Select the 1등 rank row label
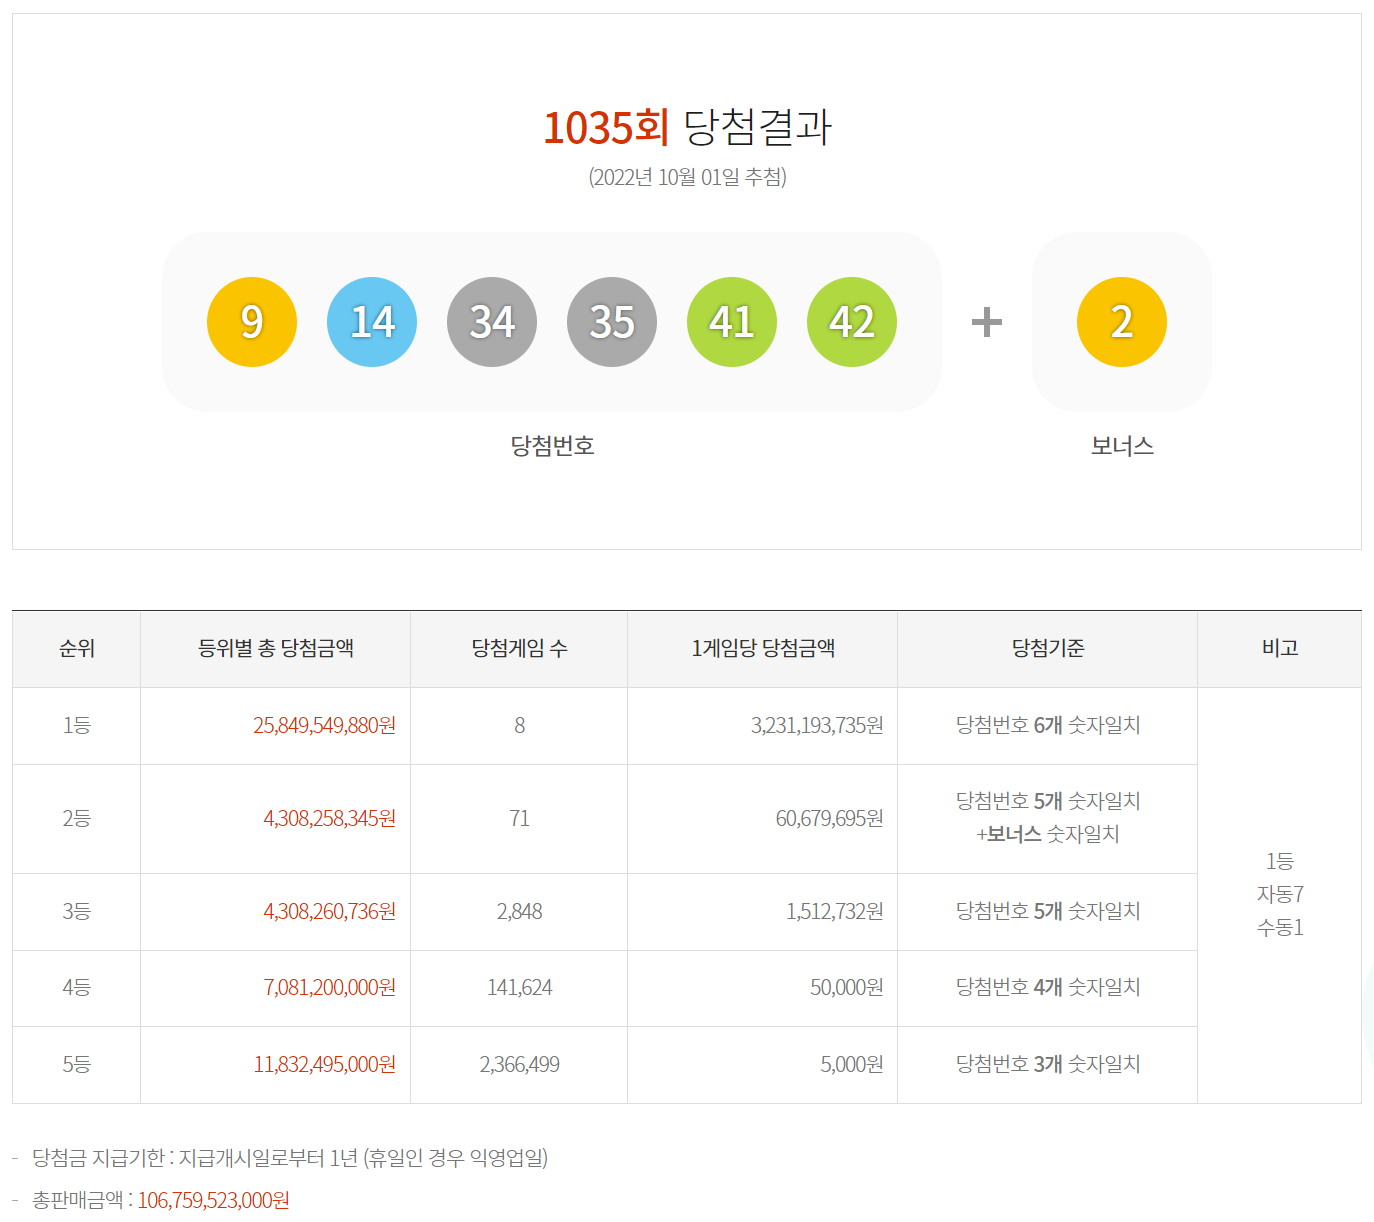Viewport: 1374px width, 1222px height. click(75, 725)
